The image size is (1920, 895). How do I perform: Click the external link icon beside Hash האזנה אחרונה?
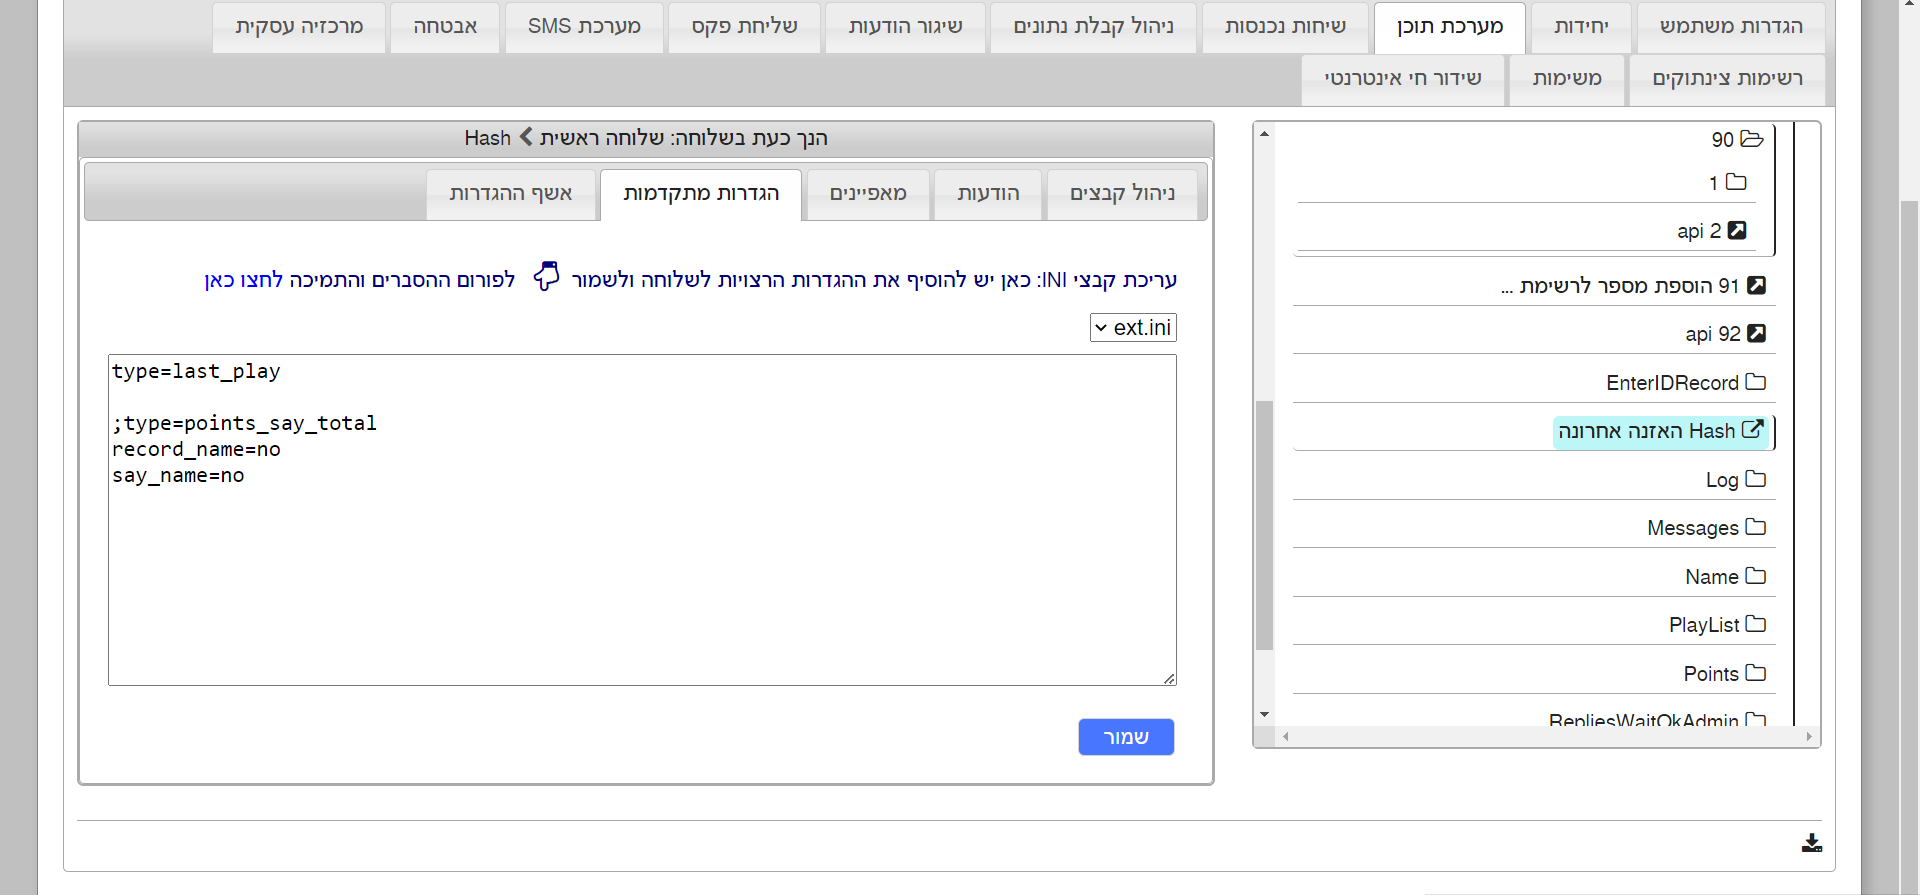[1752, 430]
